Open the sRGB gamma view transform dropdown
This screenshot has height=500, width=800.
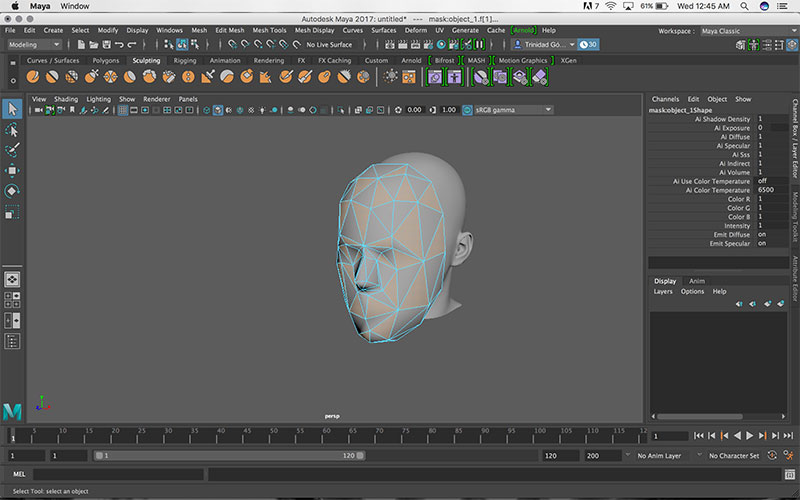click(513, 110)
